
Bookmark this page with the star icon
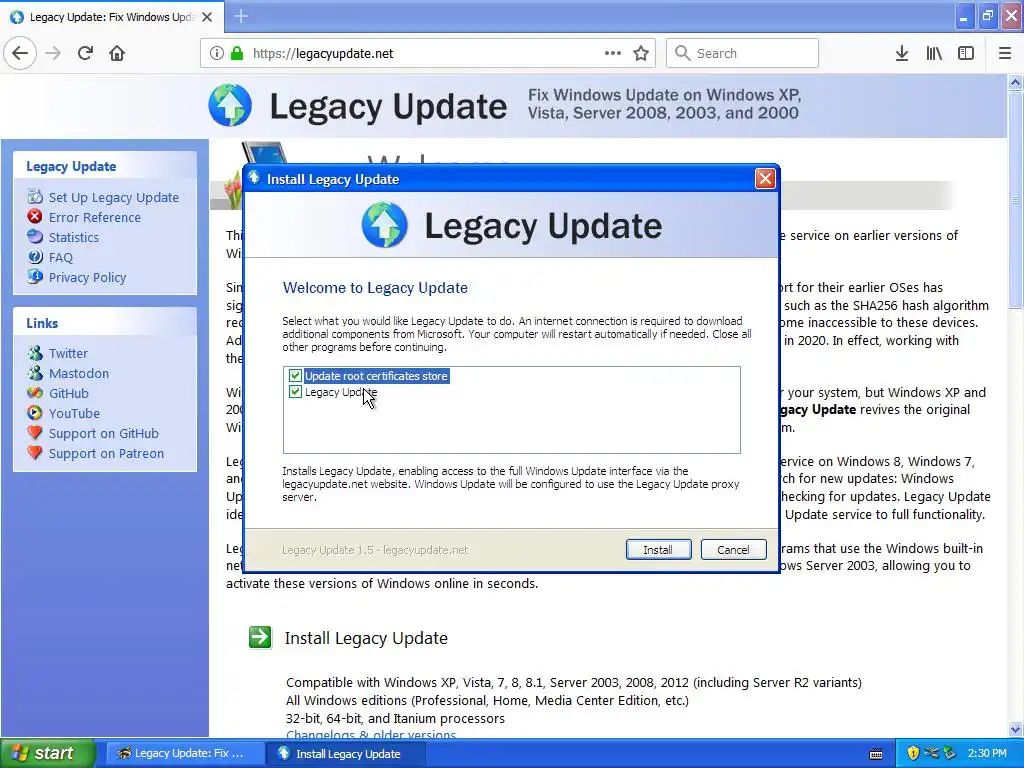[641, 54]
